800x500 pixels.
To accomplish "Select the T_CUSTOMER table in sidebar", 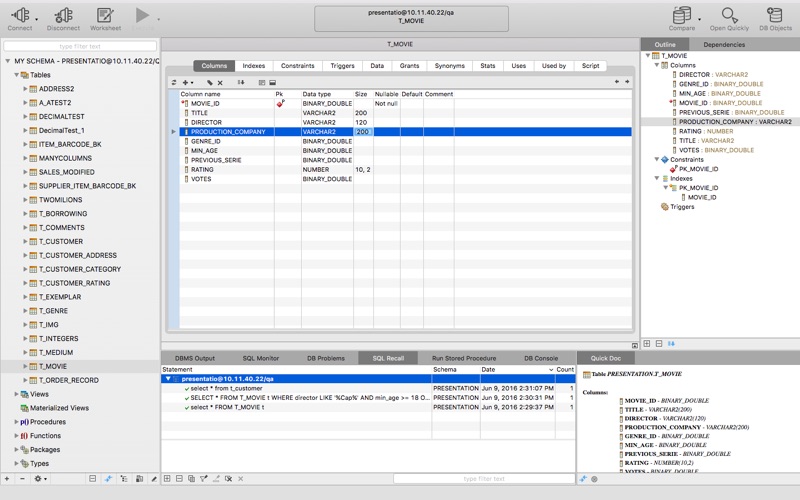I will point(61,241).
